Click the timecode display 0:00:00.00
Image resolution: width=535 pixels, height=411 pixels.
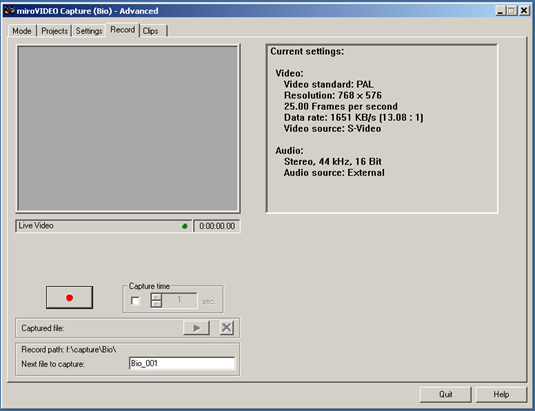pos(217,226)
